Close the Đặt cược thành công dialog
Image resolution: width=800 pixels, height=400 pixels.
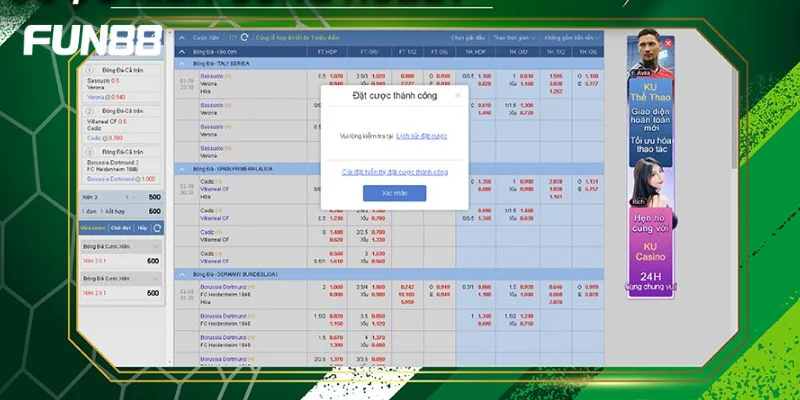point(458,95)
